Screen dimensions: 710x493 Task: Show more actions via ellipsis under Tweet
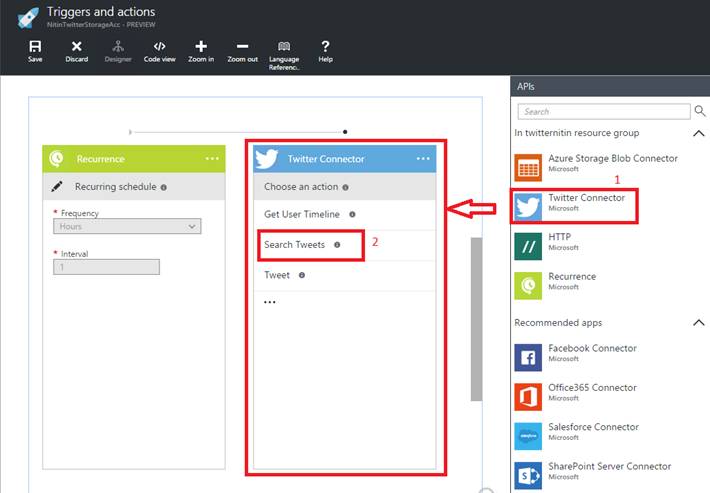(x=270, y=302)
